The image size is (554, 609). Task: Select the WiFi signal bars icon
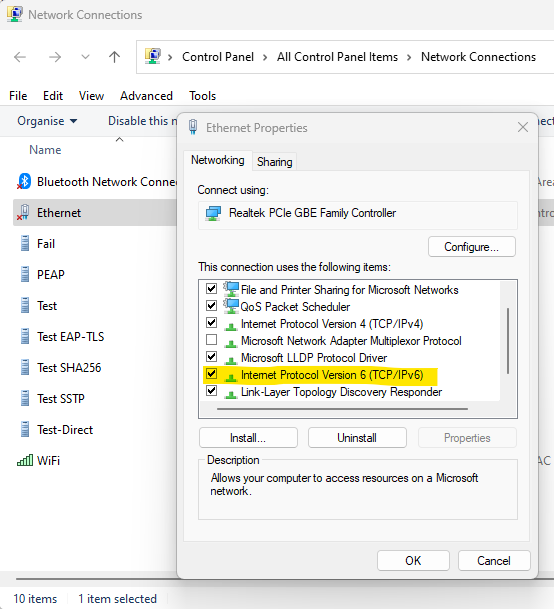click(24, 461)
